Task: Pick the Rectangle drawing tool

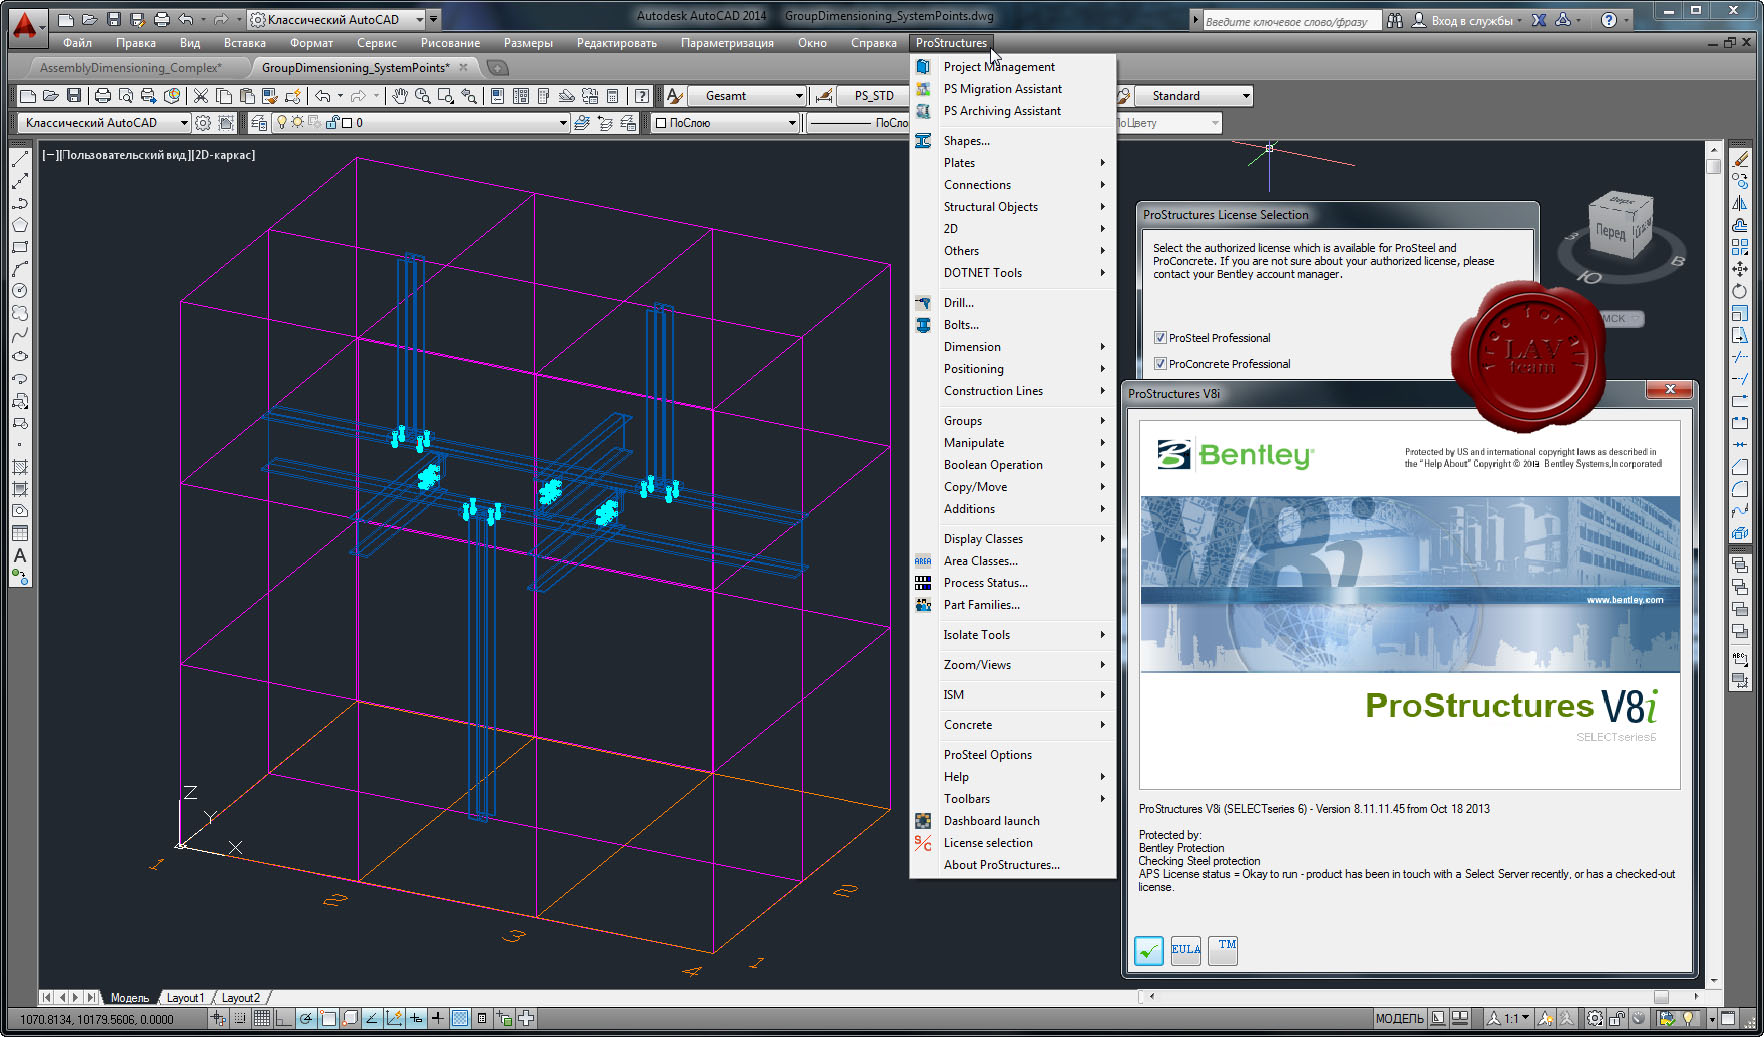Action: (19, 247)
